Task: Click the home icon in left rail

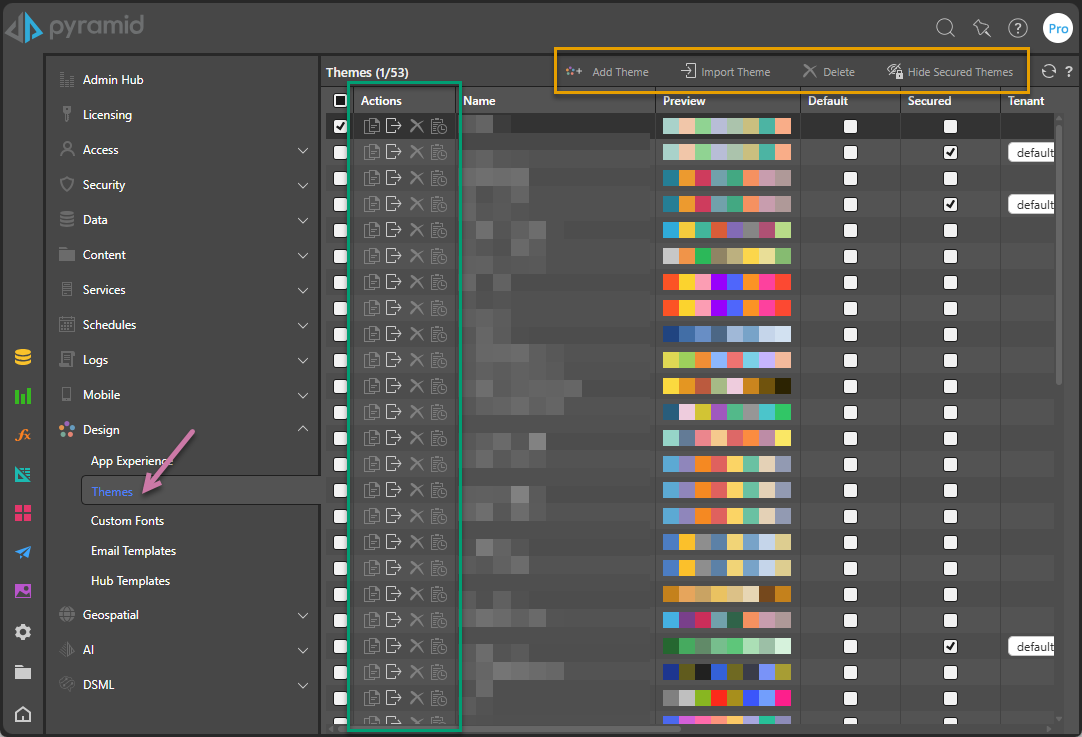Action: click(23, 714)
